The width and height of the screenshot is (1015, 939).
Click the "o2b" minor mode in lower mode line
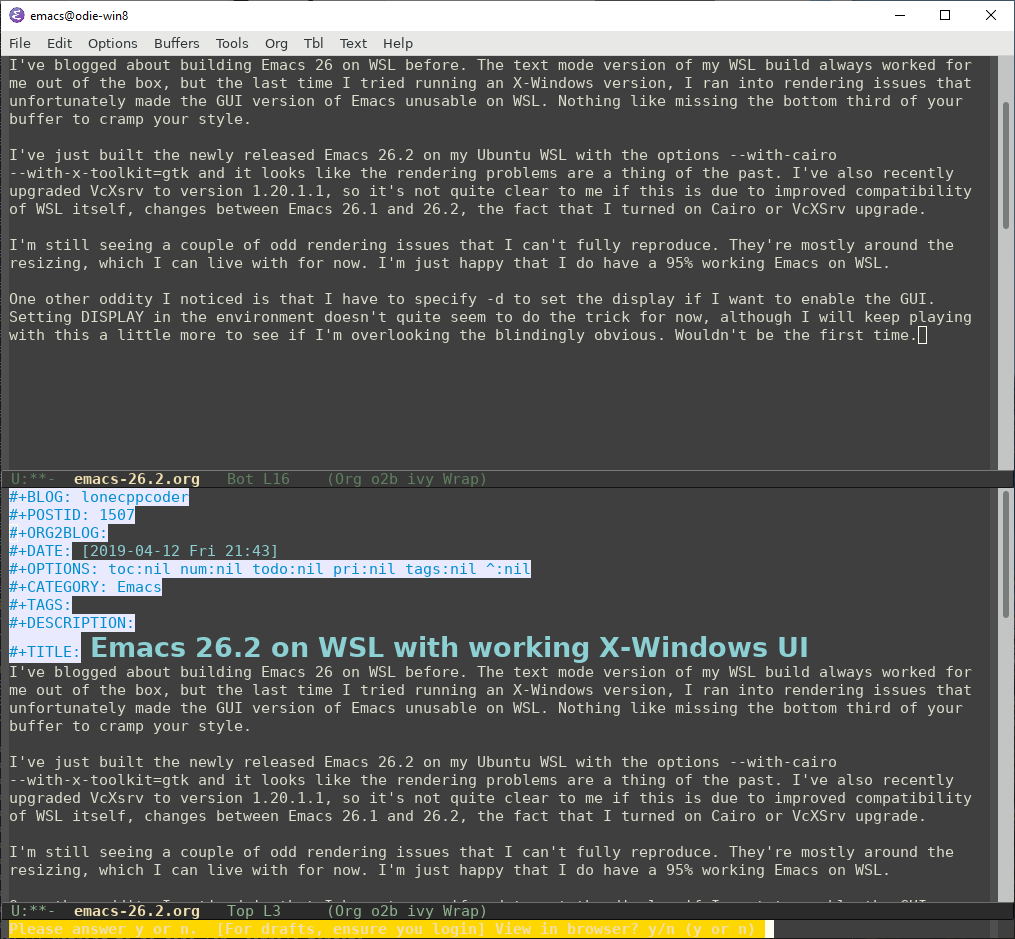384,911
